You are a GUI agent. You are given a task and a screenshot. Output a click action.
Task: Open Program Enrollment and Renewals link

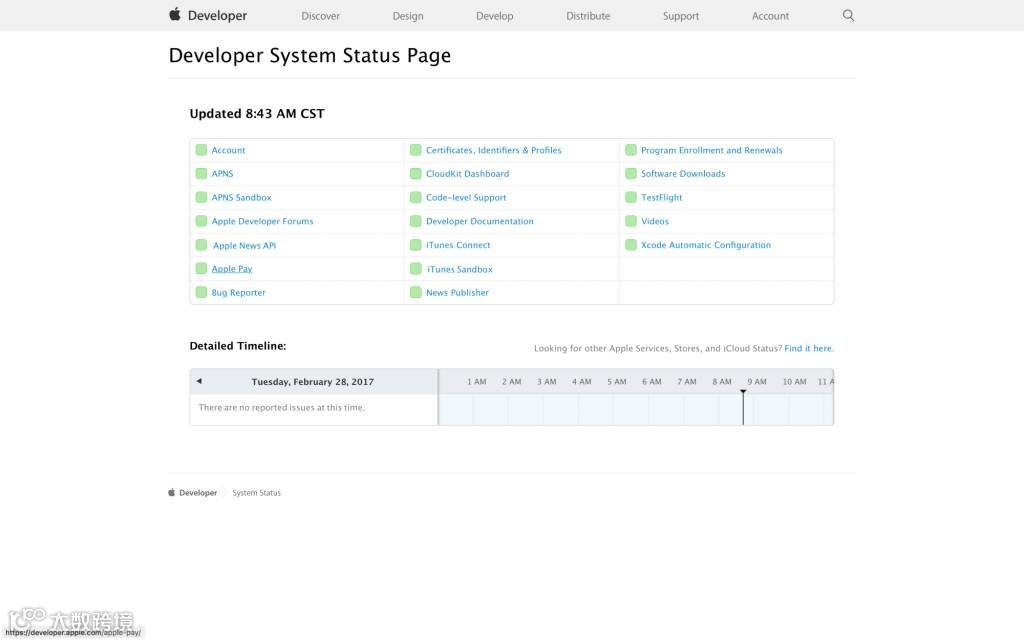(x=711, y=150)
